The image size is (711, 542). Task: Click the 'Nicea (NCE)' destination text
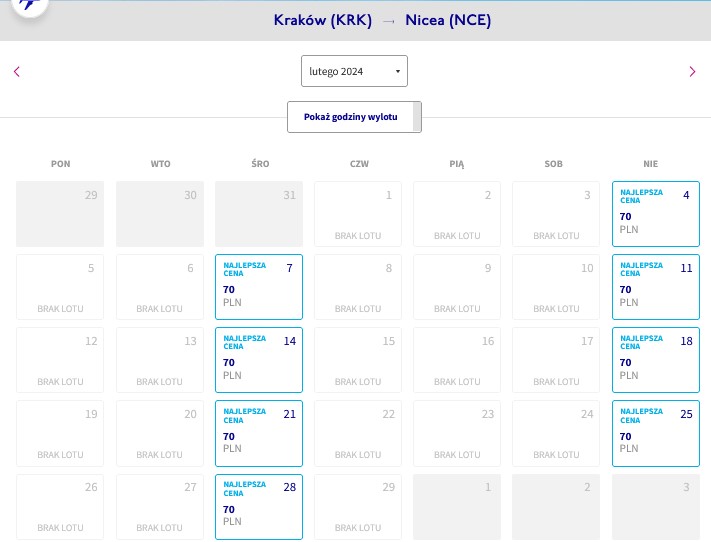pyautogui.click(x=448, y=20)
